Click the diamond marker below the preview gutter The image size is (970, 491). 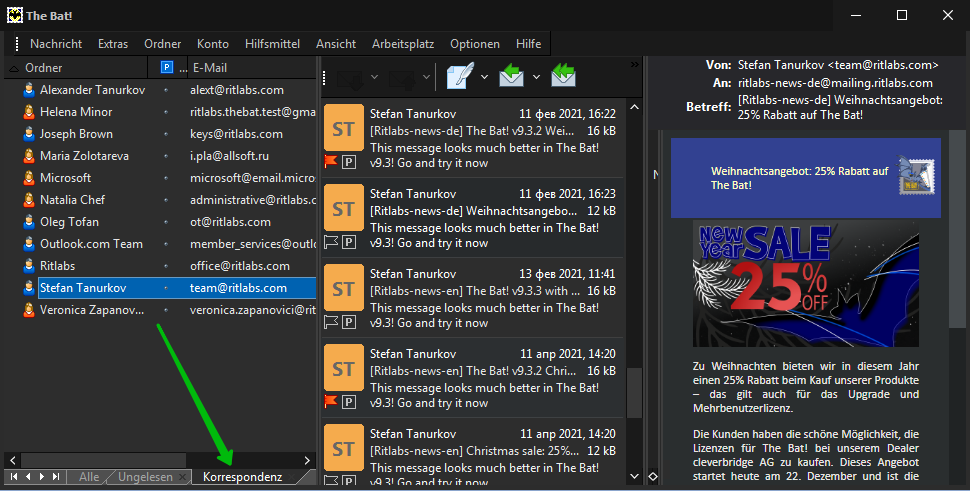(x=653, y=477)
